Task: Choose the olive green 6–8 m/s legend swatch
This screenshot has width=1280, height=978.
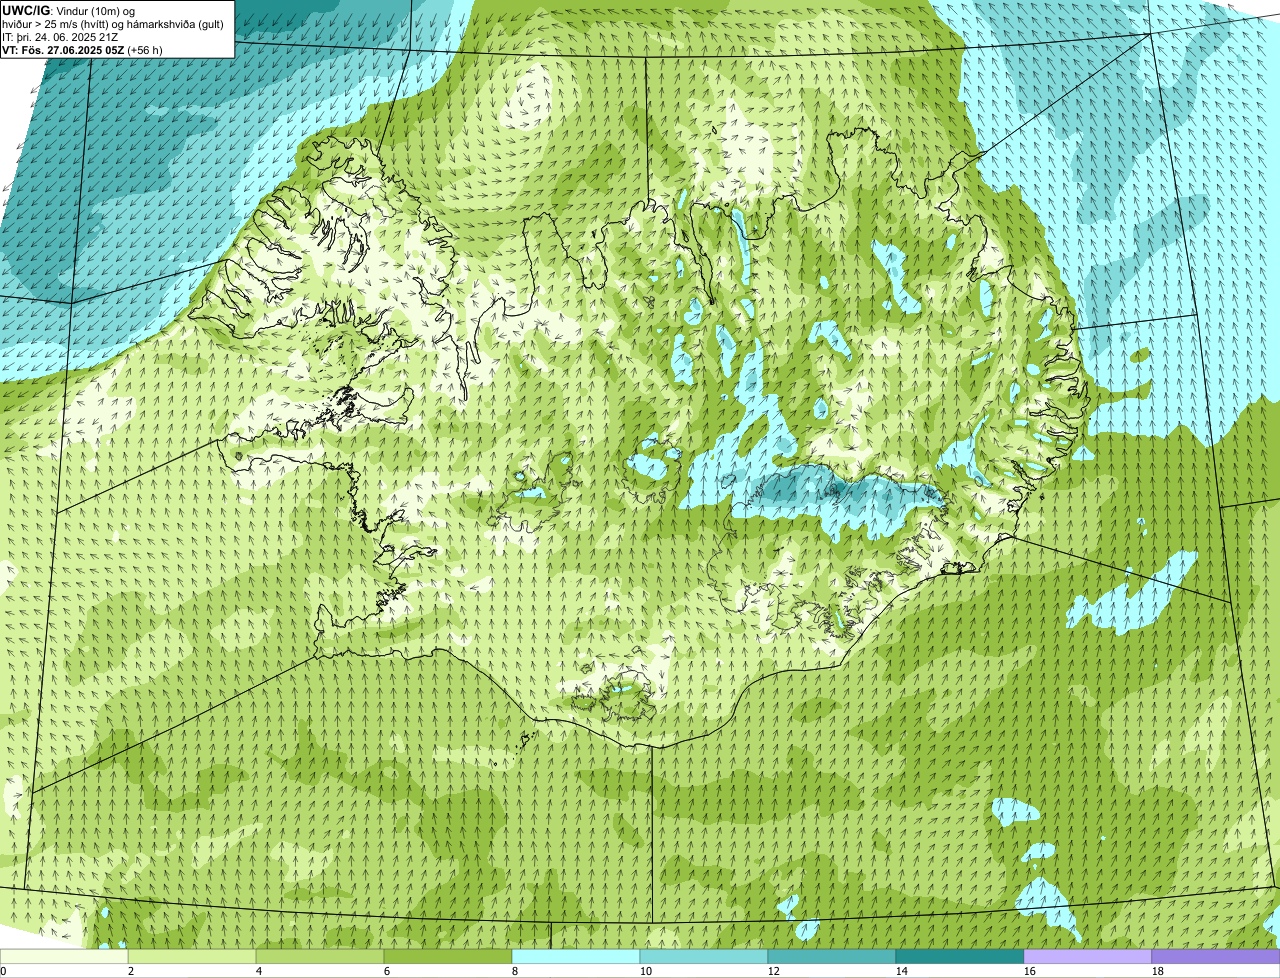Action: point(448,957)
